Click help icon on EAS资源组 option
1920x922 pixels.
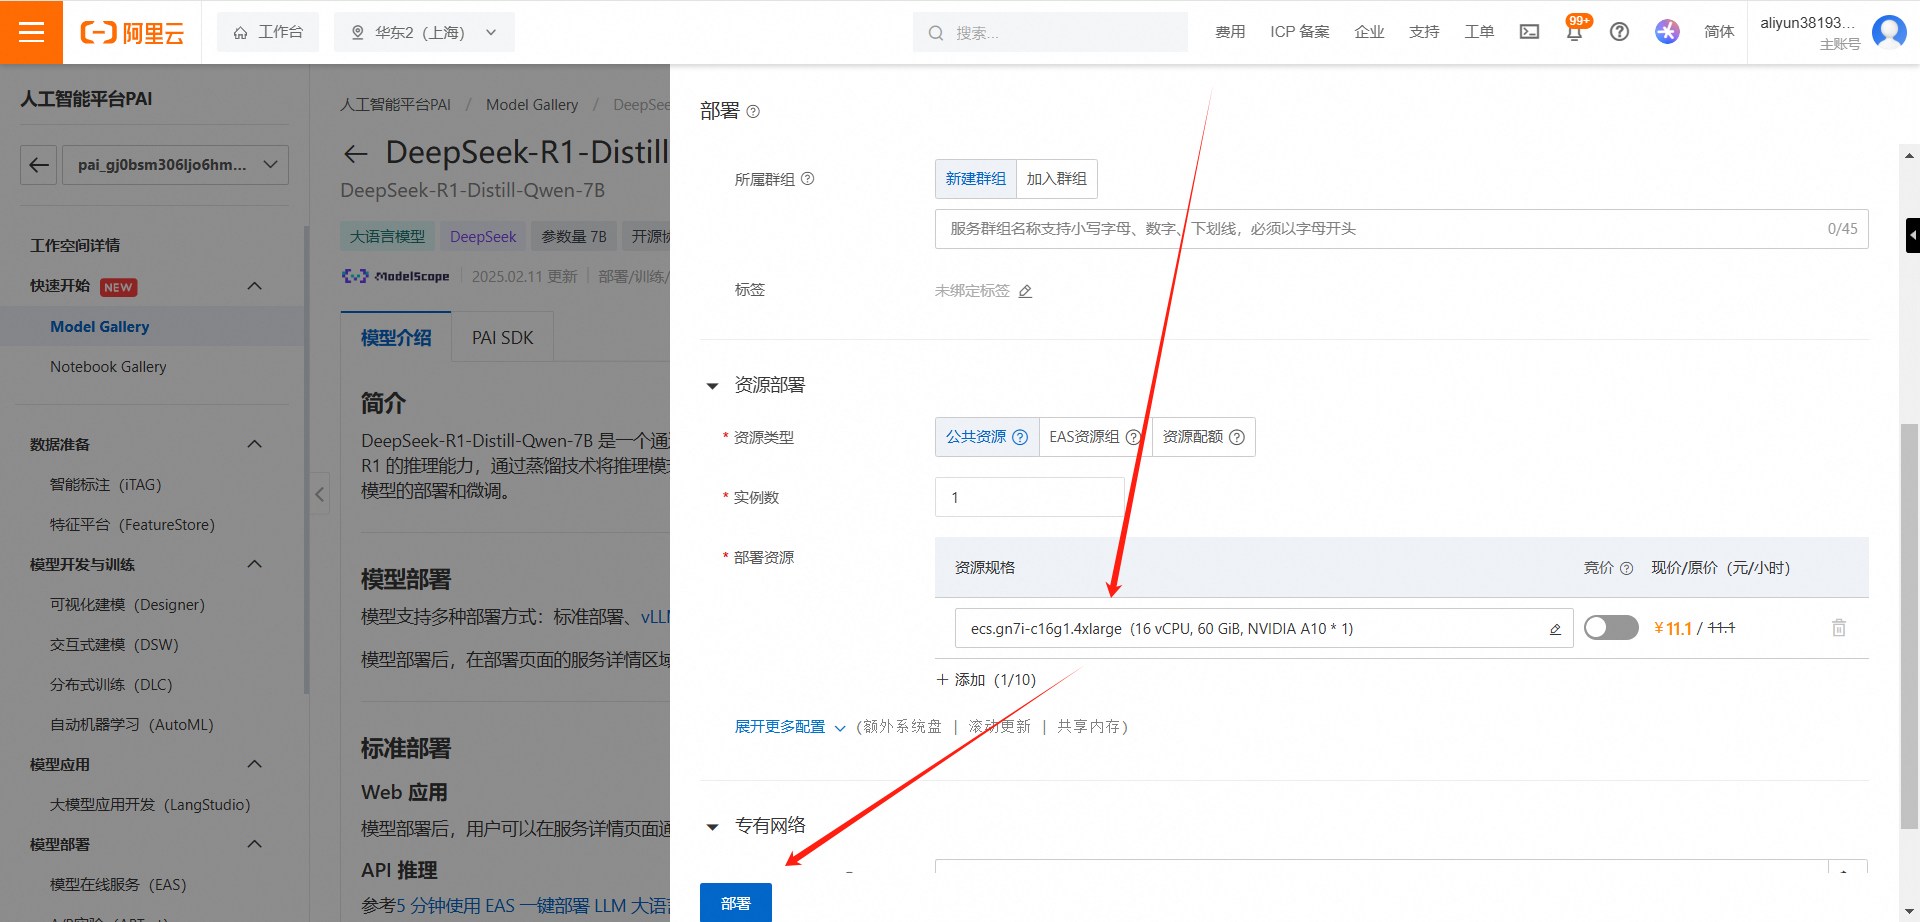(1133, 437)
